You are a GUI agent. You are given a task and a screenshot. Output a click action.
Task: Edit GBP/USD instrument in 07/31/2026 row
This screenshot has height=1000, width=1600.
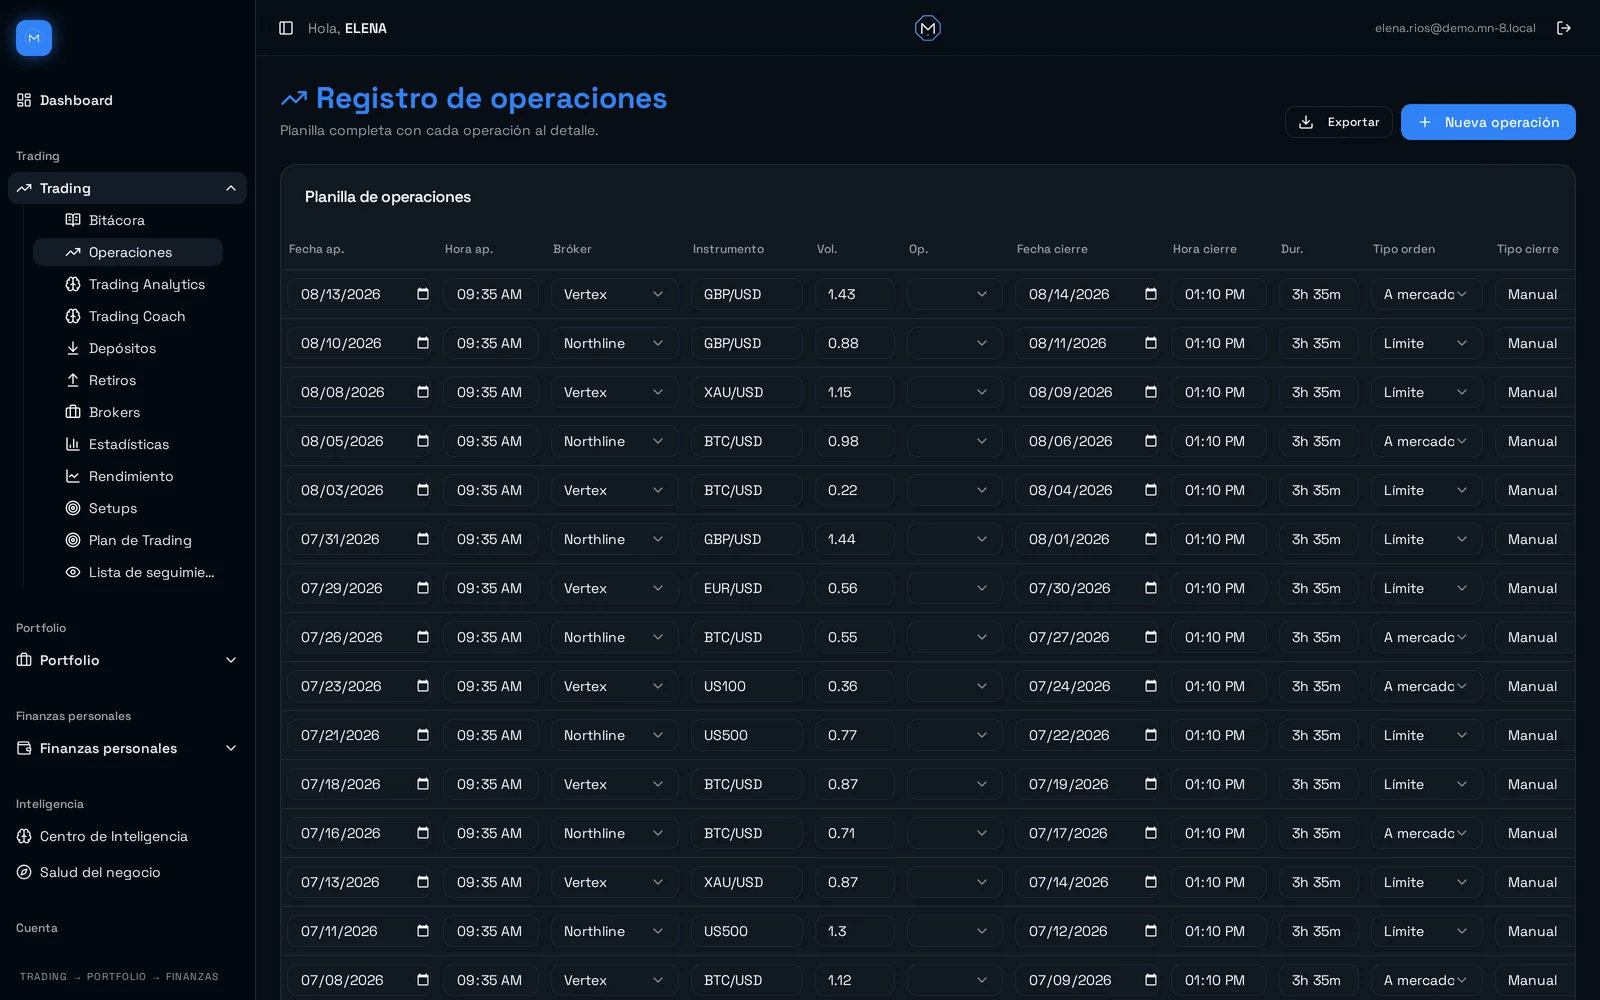[x=746, y=539]
